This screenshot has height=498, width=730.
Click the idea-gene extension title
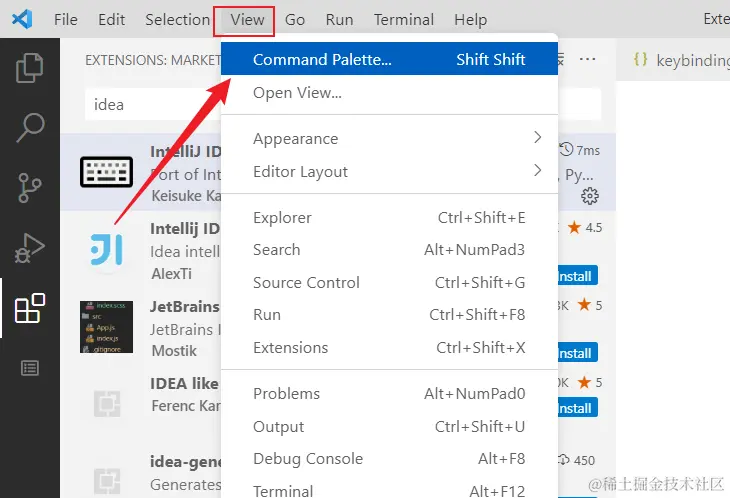tap(185, 461)
